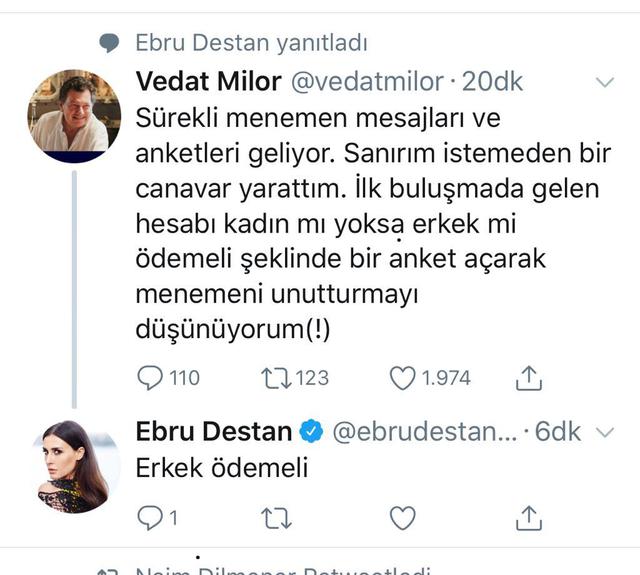
Task: Retweet Vedat Milor's menemen tweet
Action: point(272,377)
